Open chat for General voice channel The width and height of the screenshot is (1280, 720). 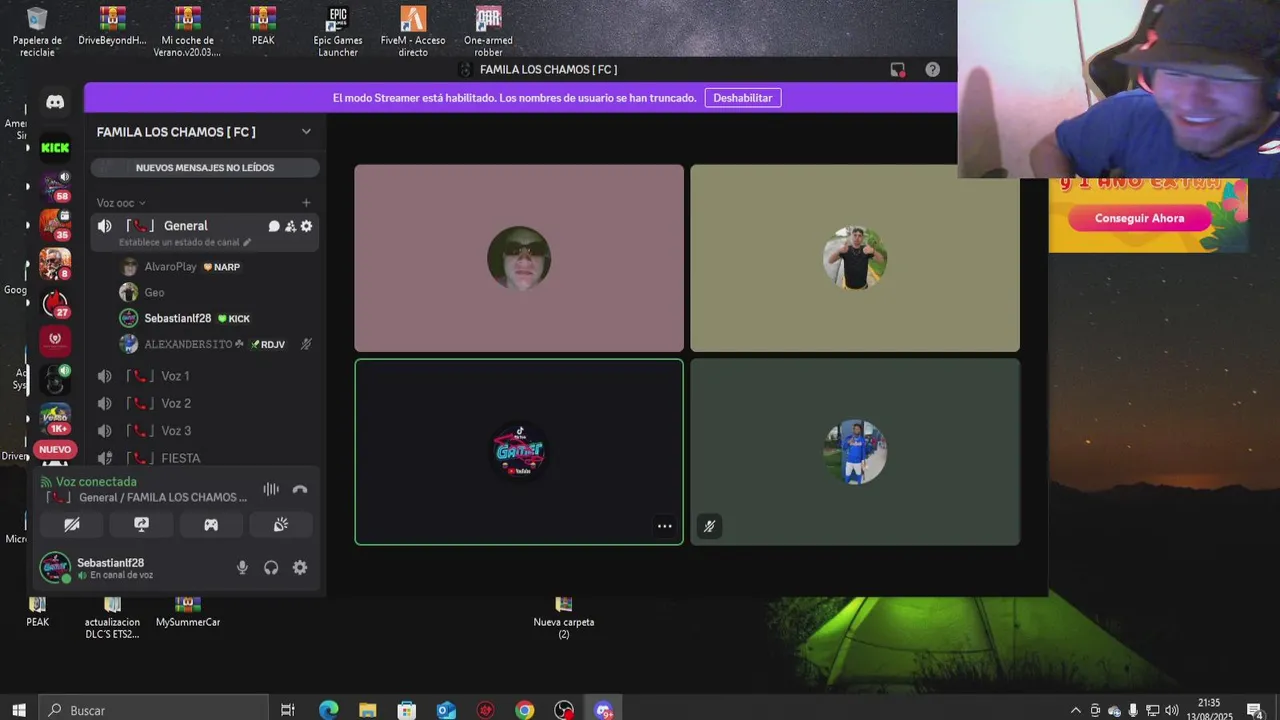point(274,226)
